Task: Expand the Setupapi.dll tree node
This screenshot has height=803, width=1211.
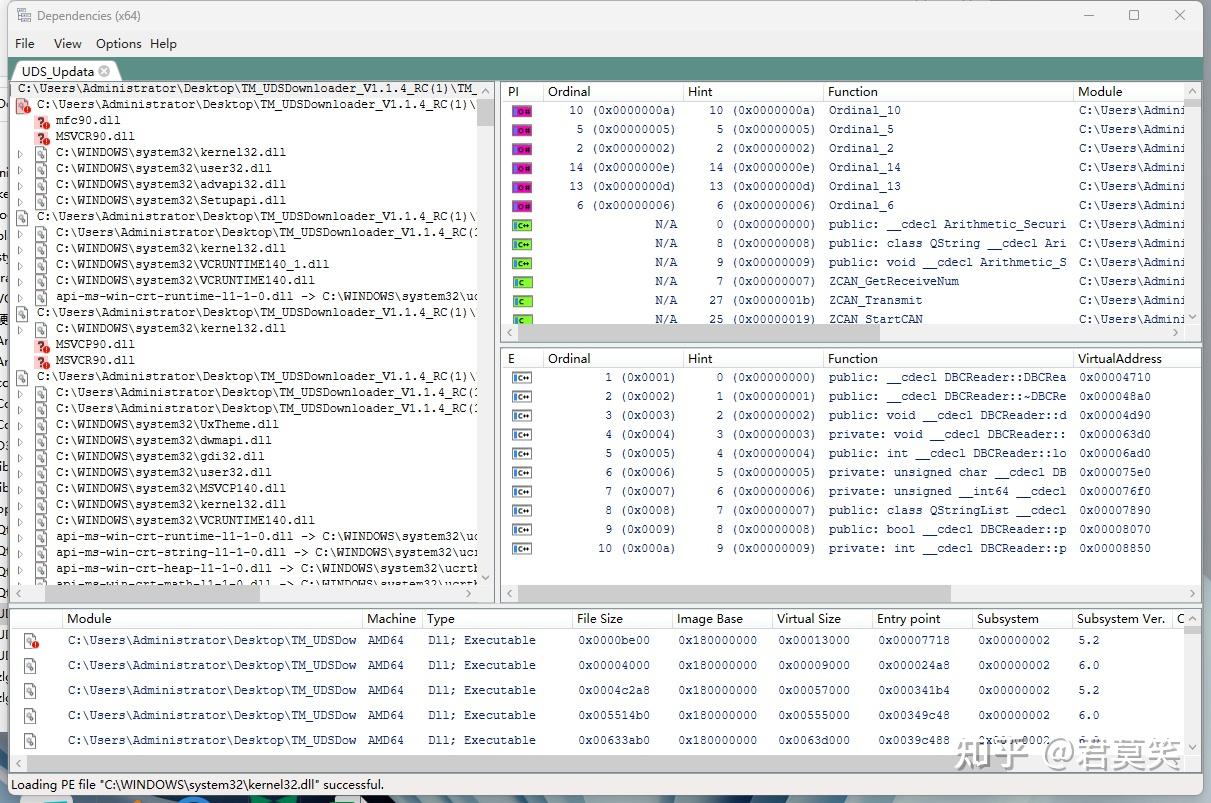Action: click(x=20, y=200)
